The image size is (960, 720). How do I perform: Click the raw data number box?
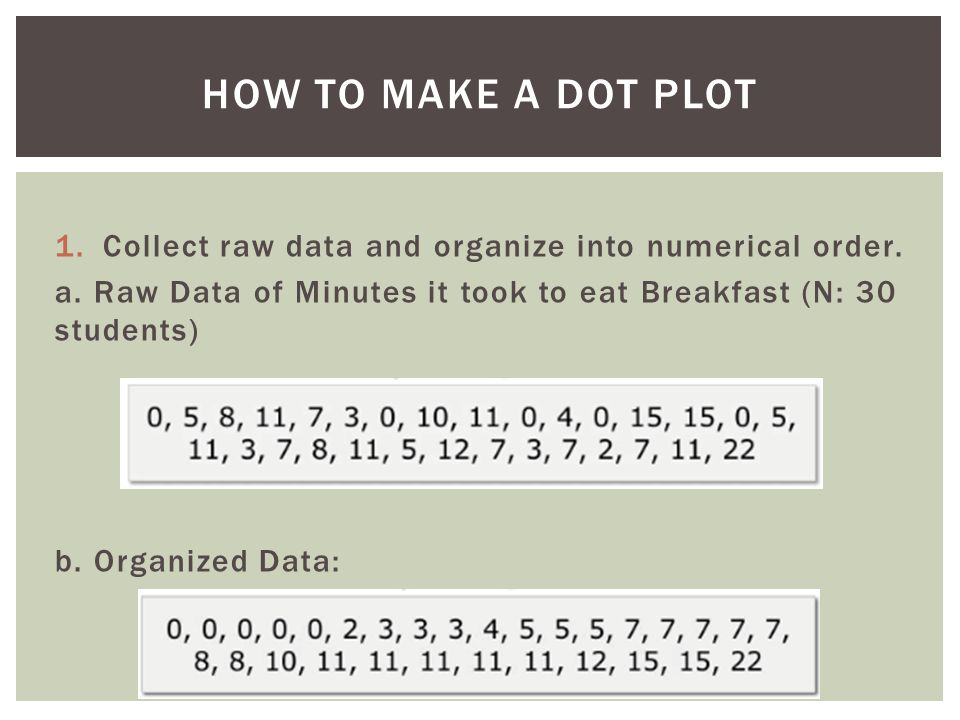pos(472,433)
